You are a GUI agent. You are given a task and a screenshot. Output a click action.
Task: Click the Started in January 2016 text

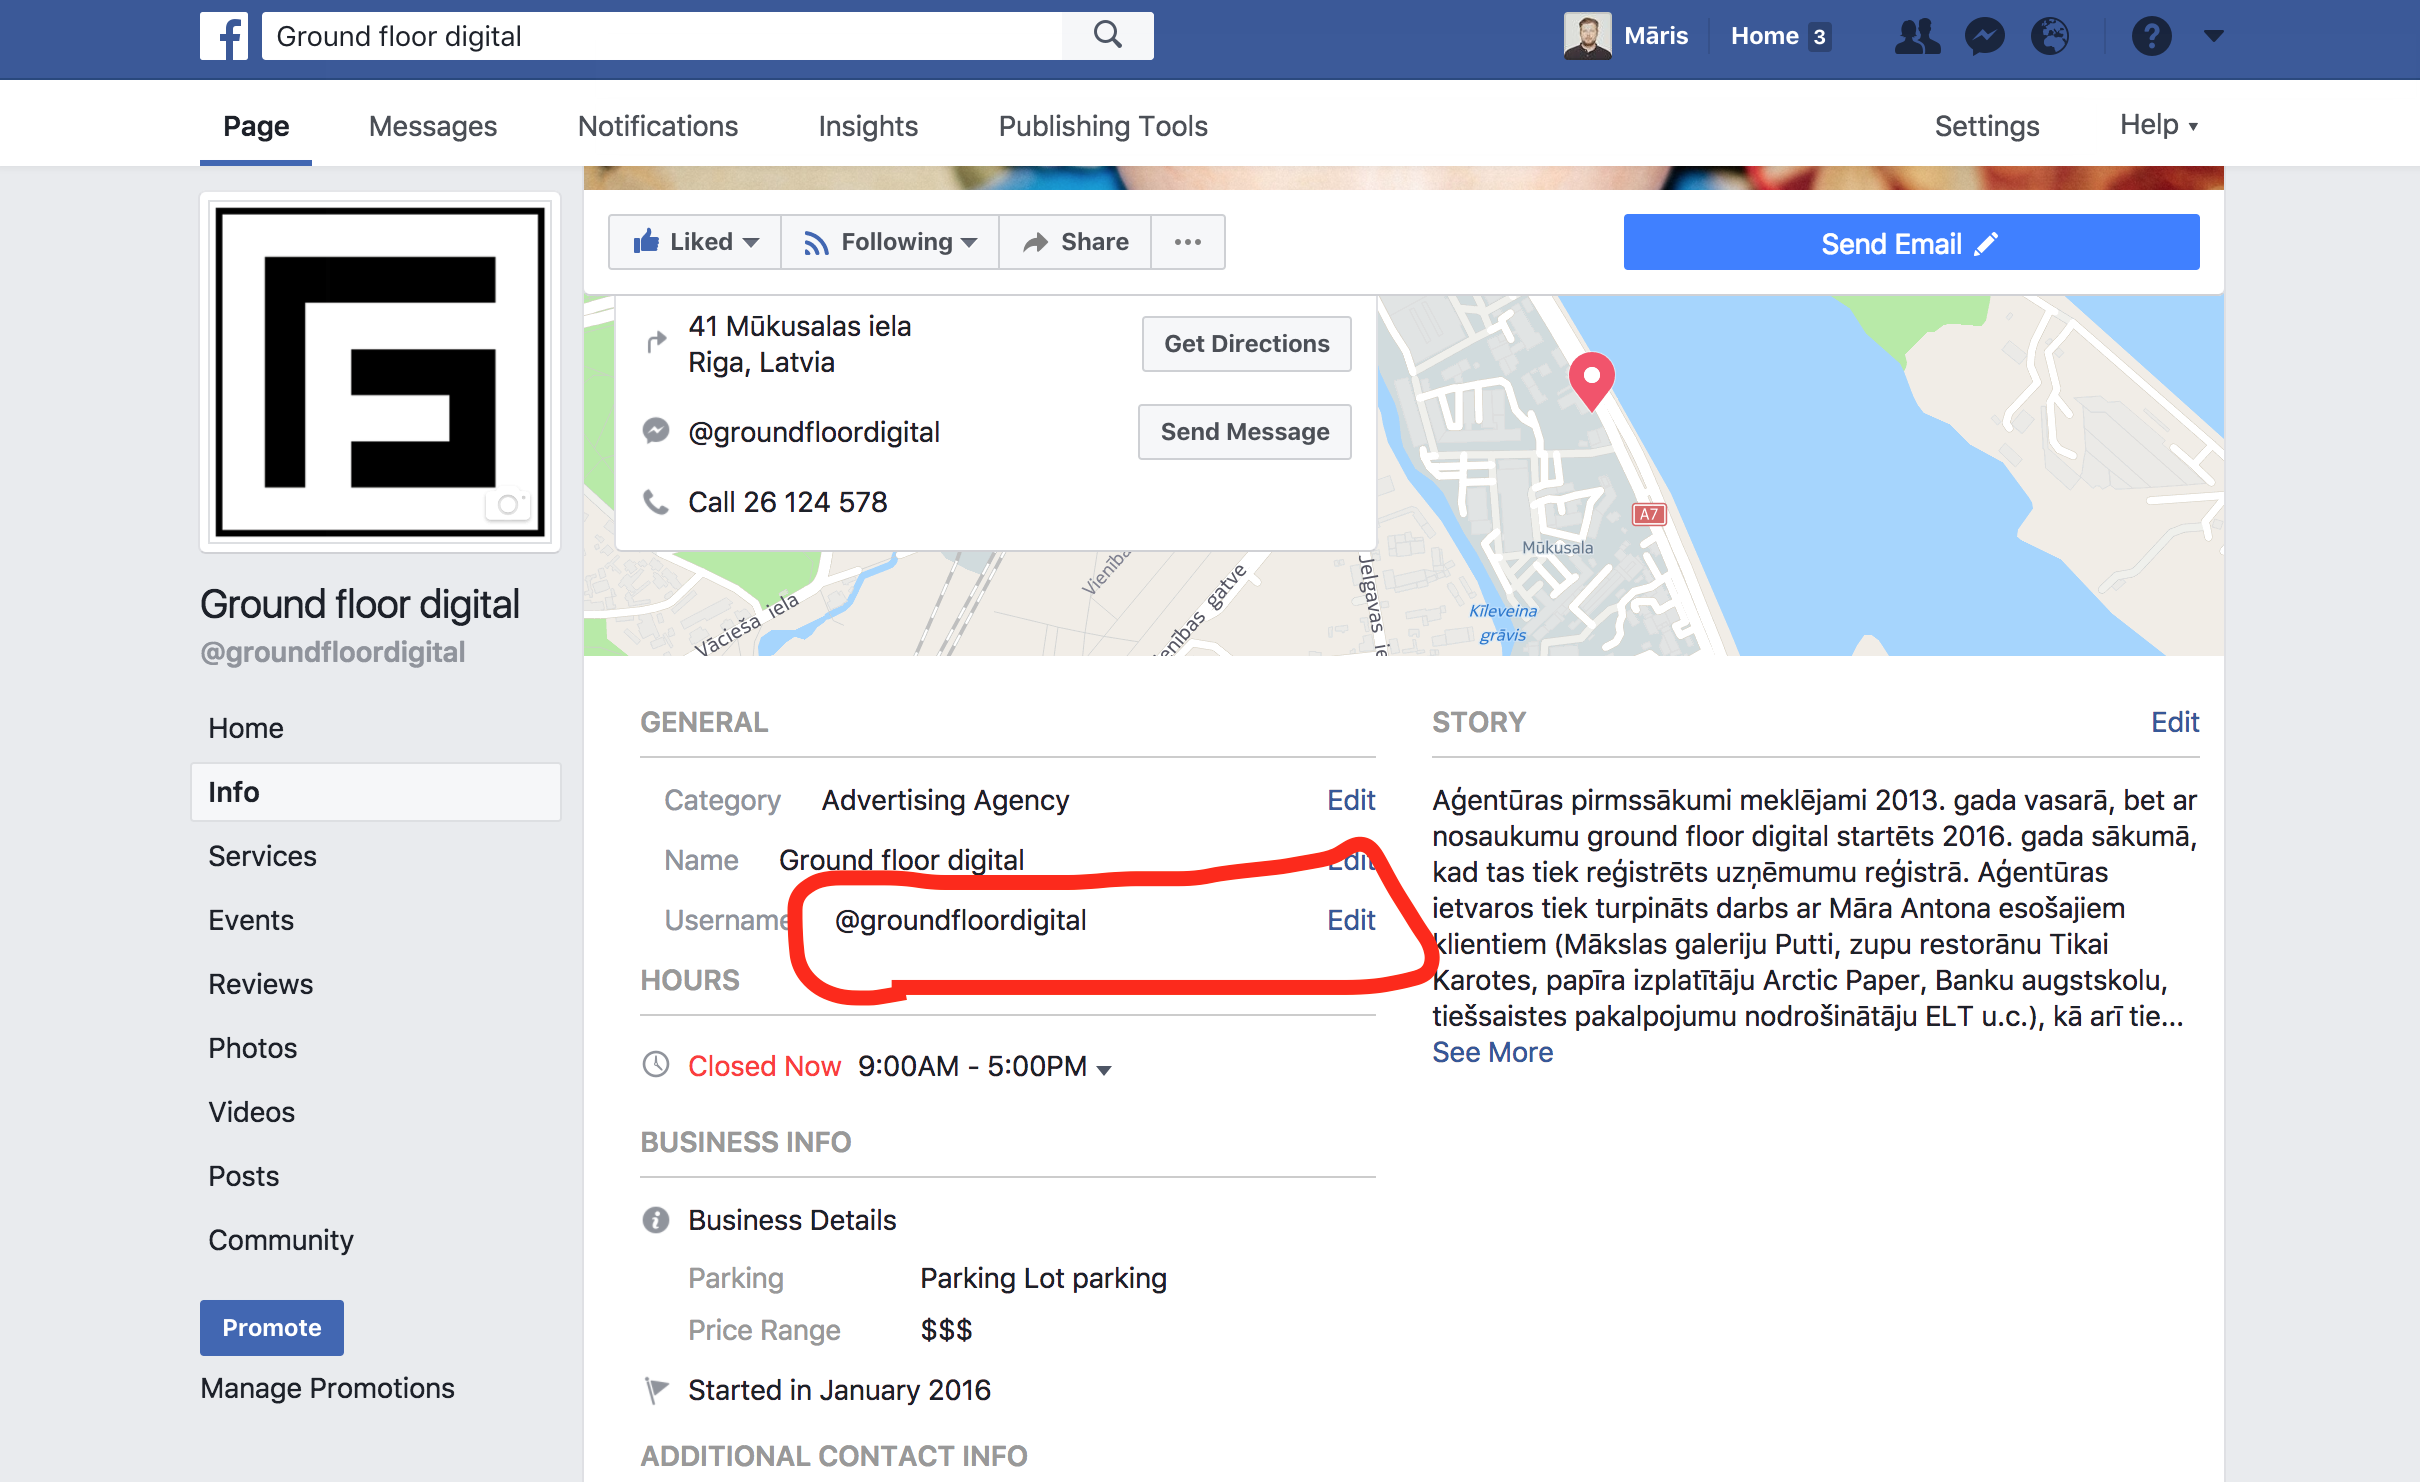(x=839, y=1390)
